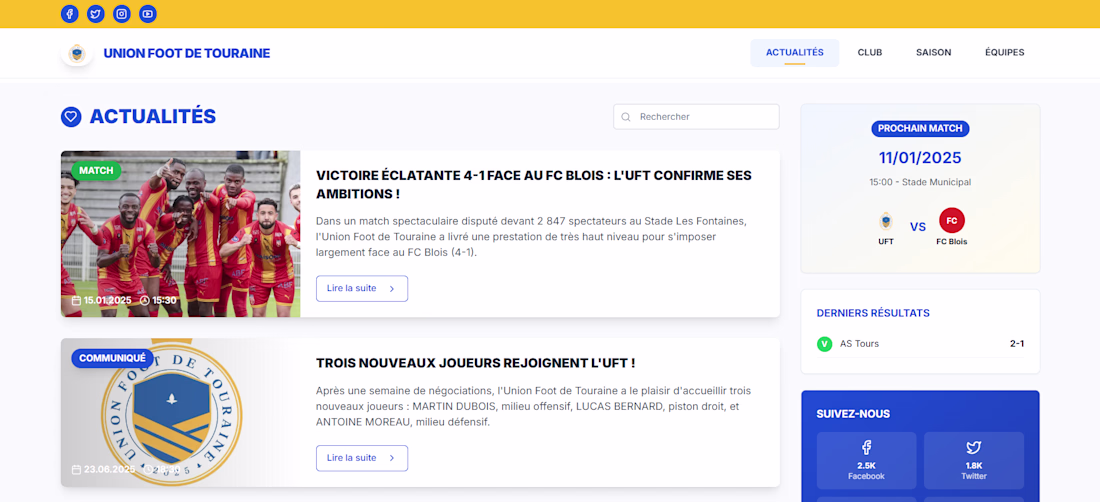Click the heart icon beside the Actualités heading
This screenshot has height=502, width=1100.
(x=71, y=117)
